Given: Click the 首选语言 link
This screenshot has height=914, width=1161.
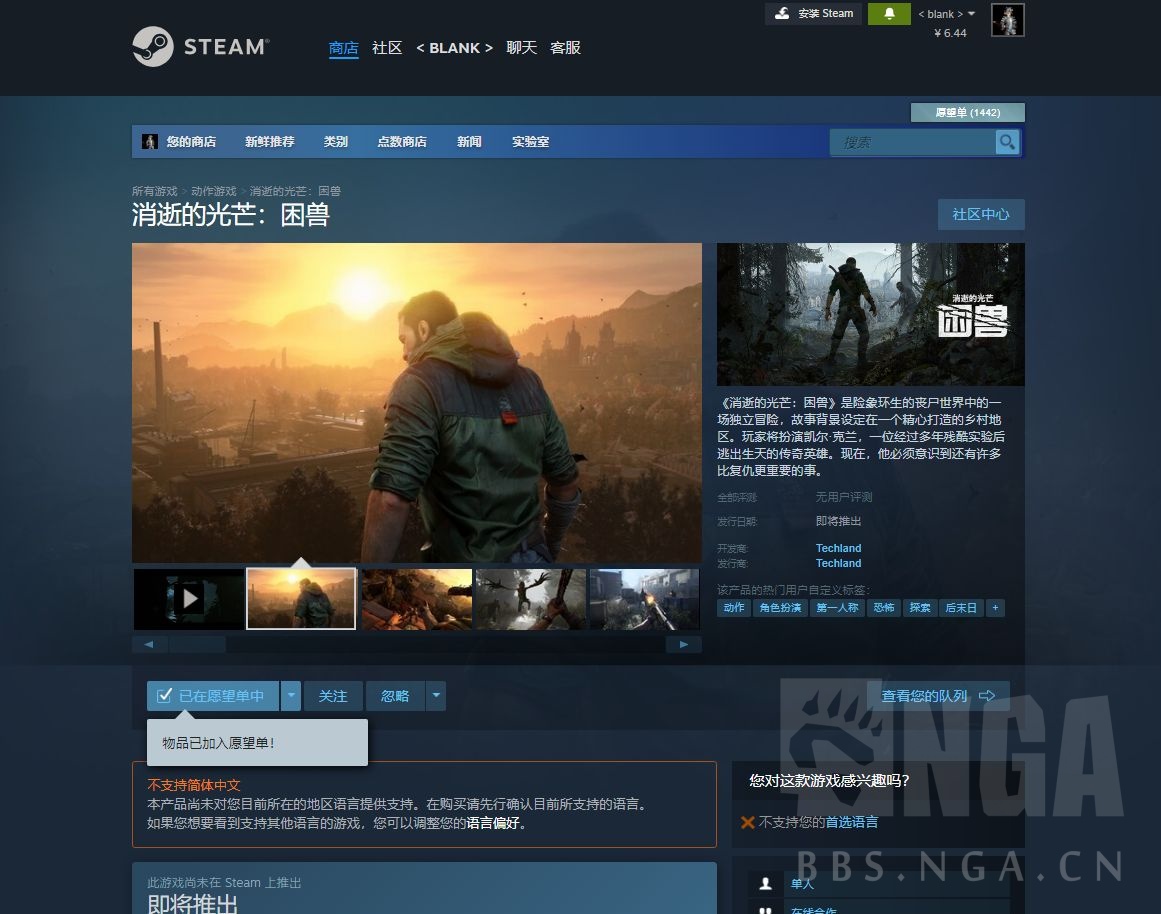Looking at the screenshot, I should (851, 822).
